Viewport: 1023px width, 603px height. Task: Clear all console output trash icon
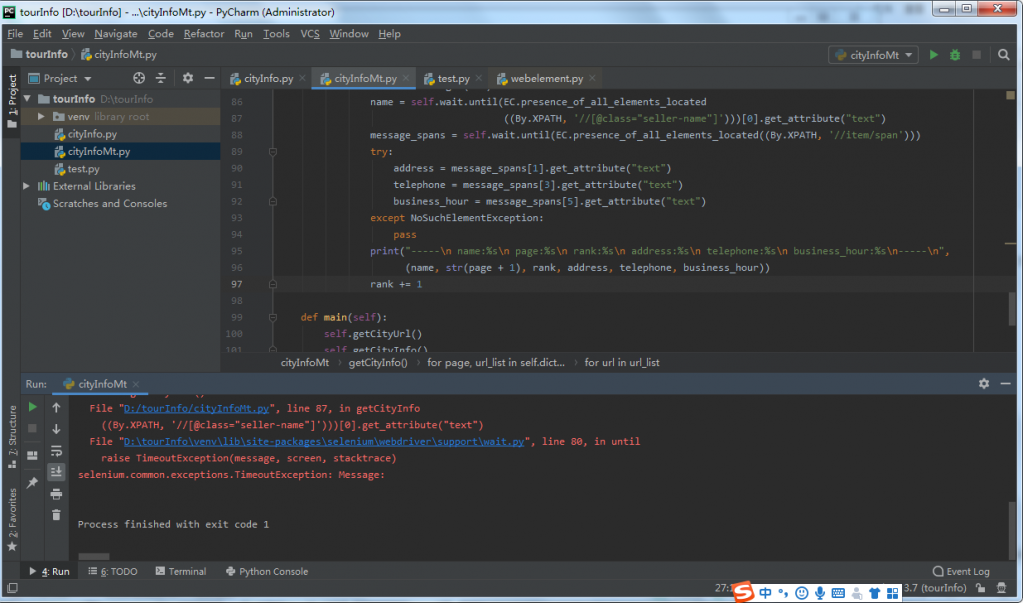[56, 515]
